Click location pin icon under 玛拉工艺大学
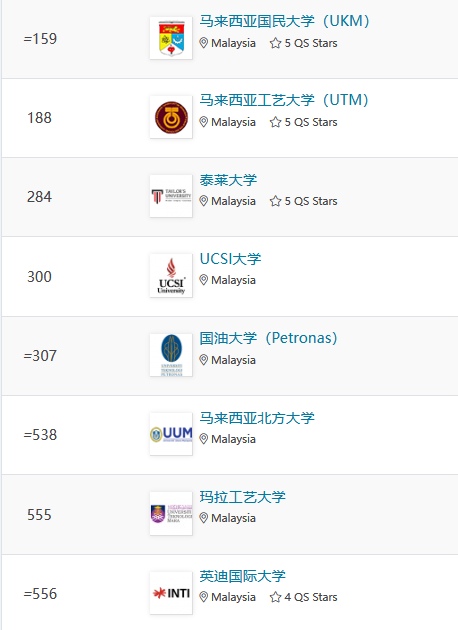Viewport: 458px width, 630px height. [x=204, y=518]
